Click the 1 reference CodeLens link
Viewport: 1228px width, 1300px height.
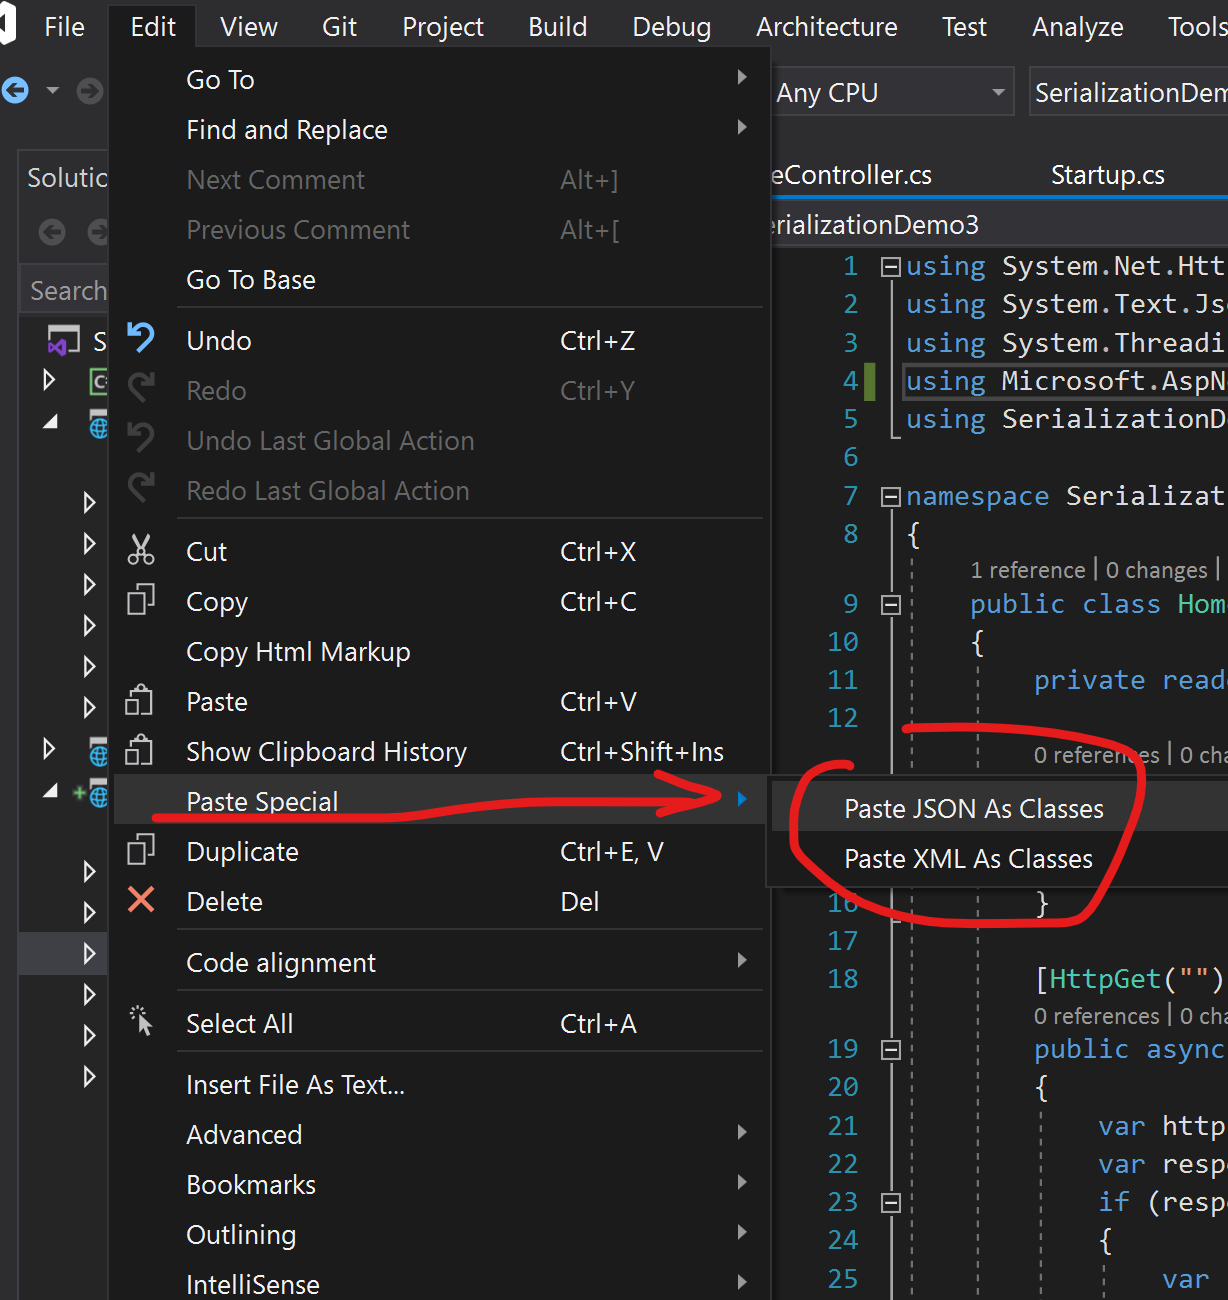point(1027,570)
